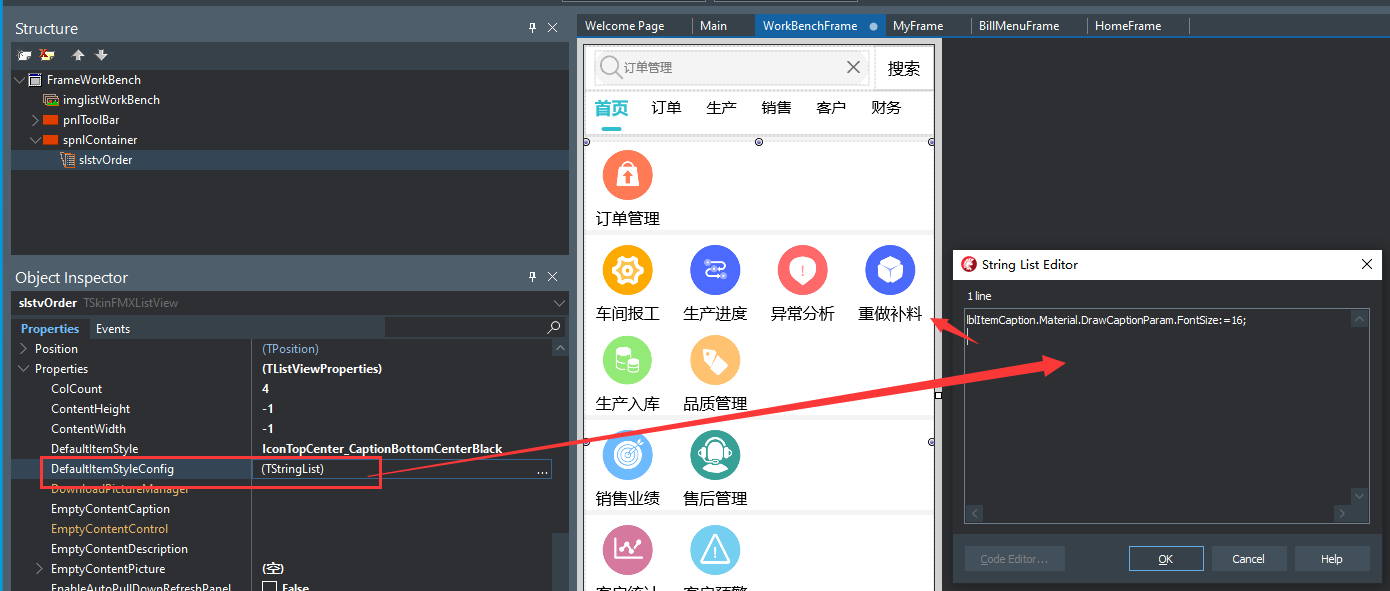Select the 首页 tab in the designer
This screenshot has height=591, width=1390.
[x=611, y=108]
